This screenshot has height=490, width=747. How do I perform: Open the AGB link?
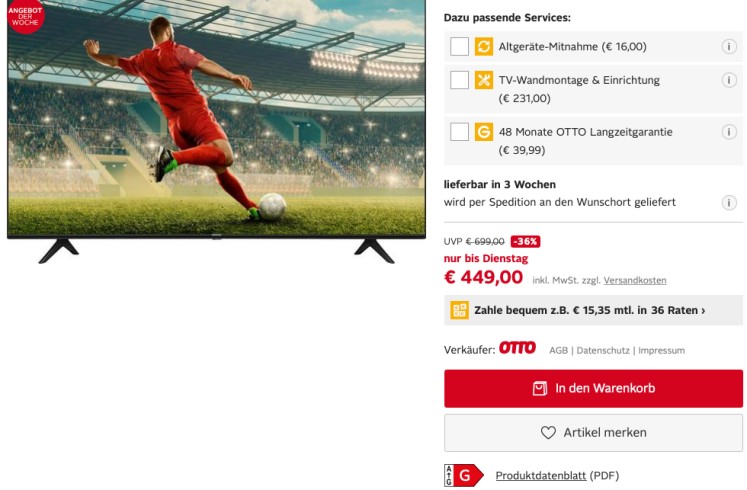(558, 350)
